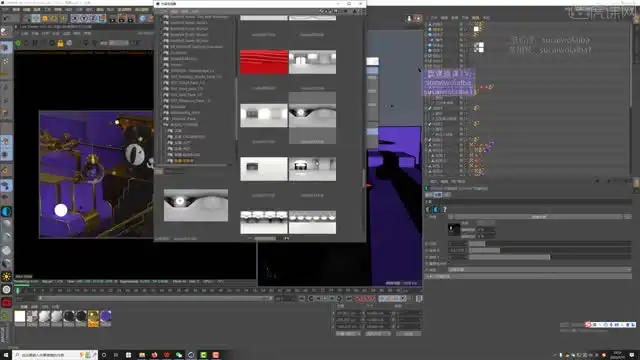Open Render Settings clapperboard icon
This screenshot has width=640, height=360.
click(131, 18)
